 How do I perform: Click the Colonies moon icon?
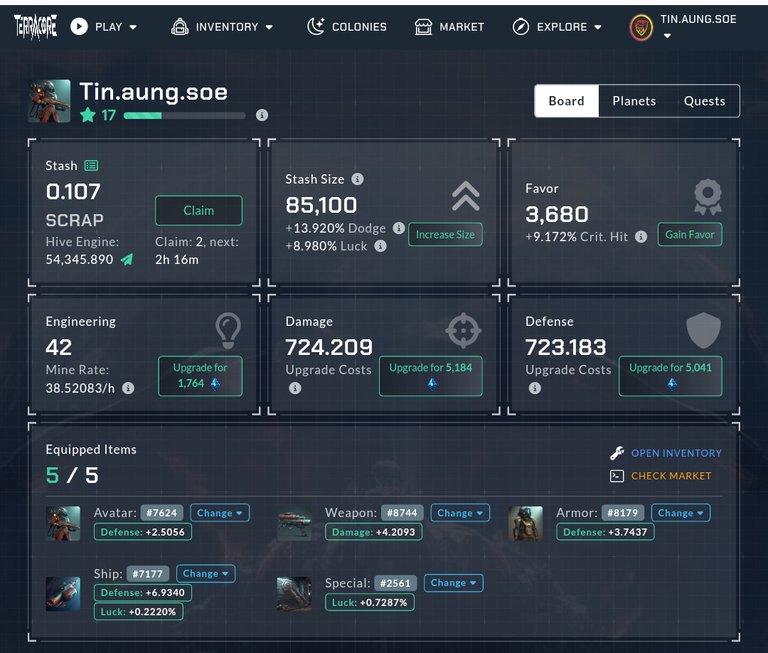click(315, 26)
